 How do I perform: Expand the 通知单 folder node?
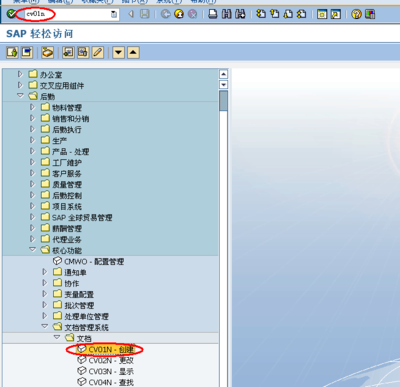[45, 272]
